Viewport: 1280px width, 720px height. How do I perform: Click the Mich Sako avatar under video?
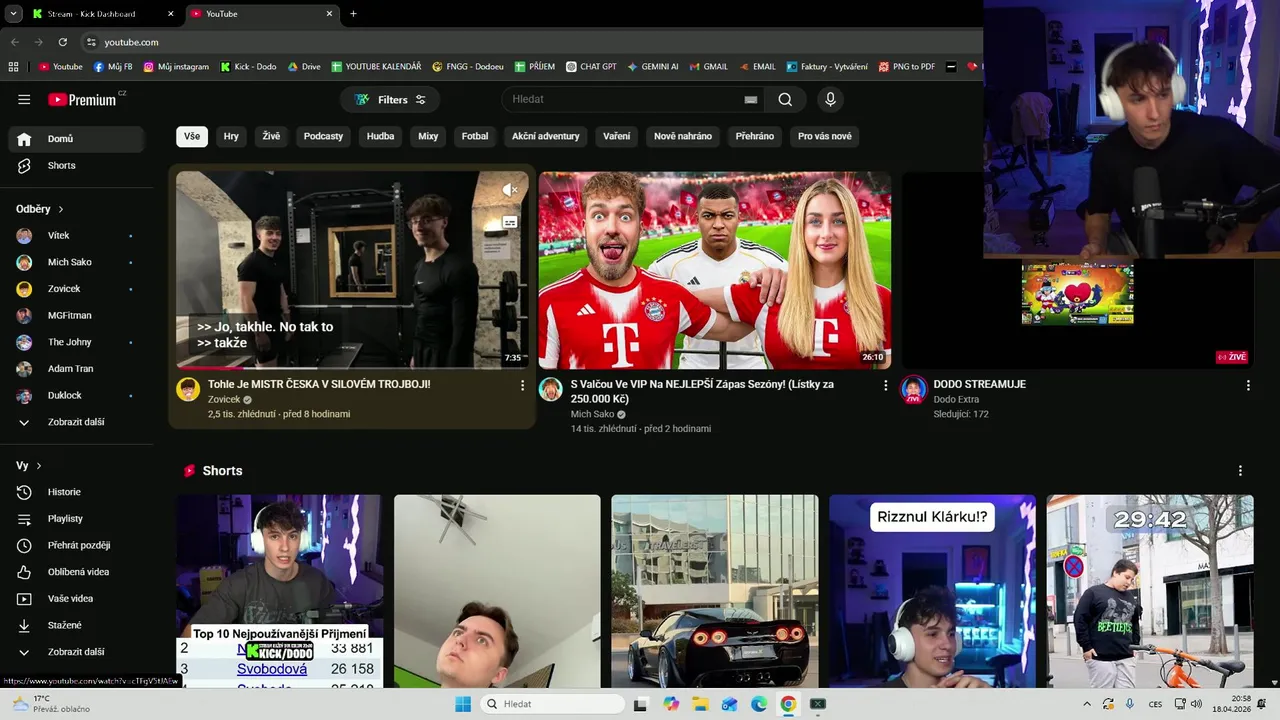[551, 390]
